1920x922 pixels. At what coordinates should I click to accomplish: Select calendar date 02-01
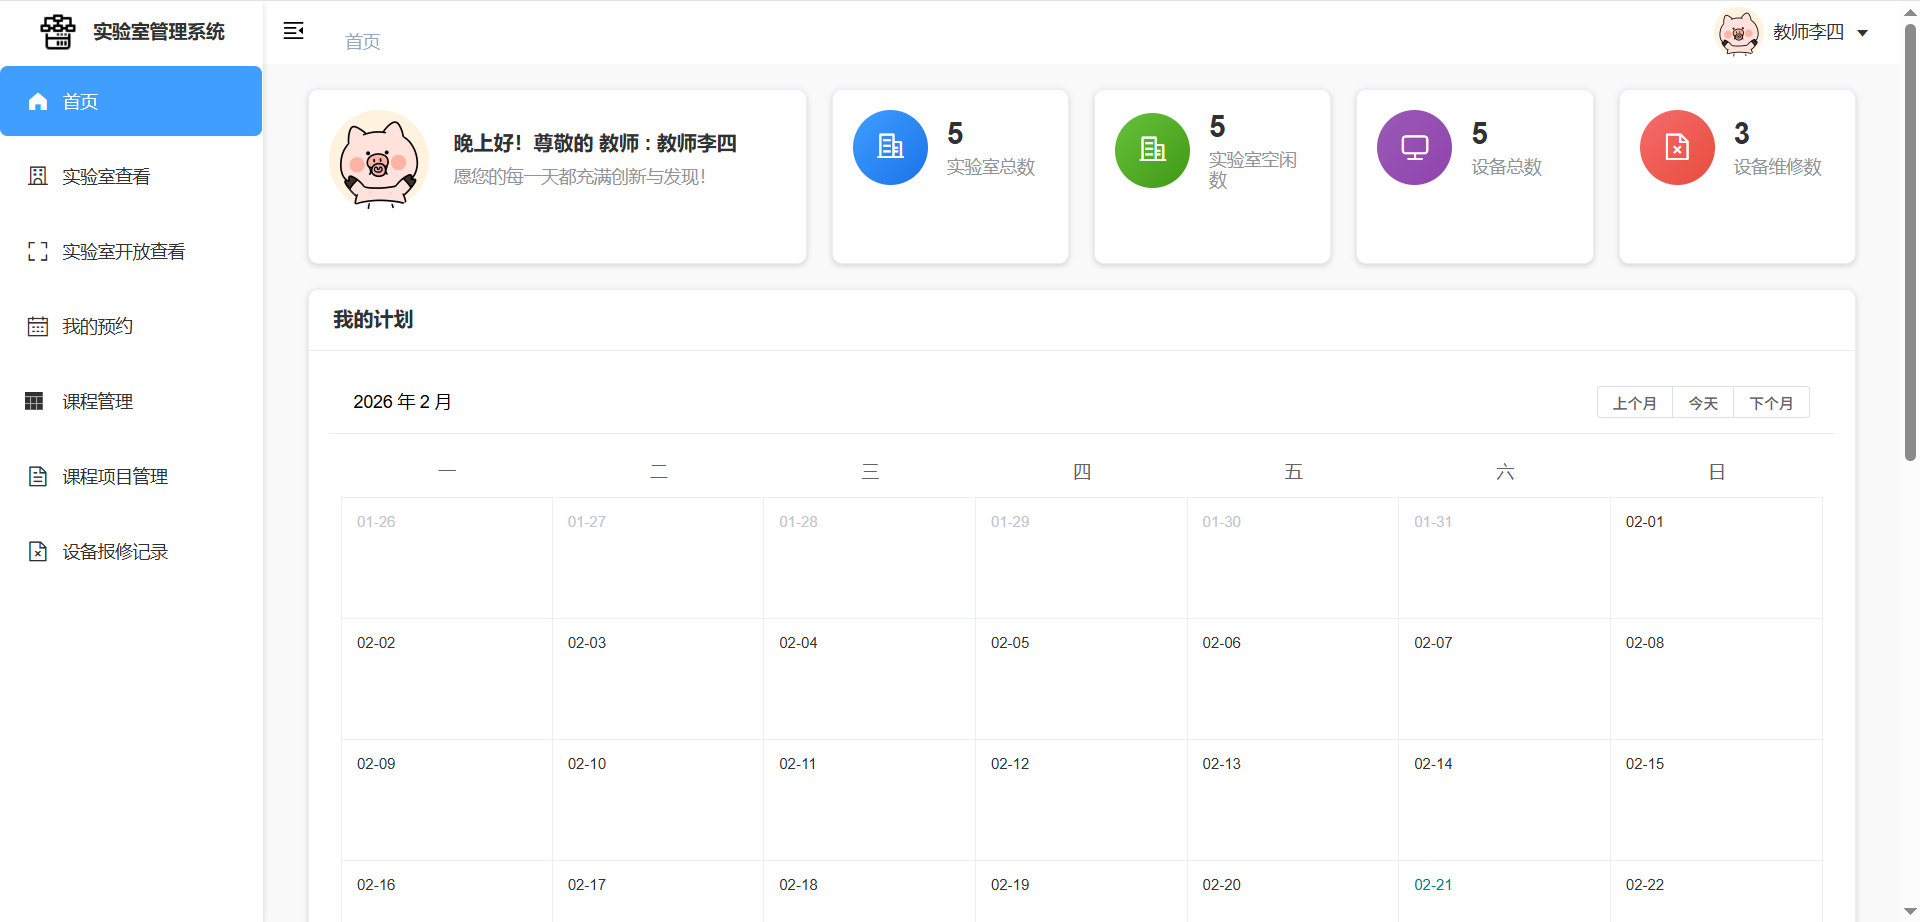pos(1716,558)
